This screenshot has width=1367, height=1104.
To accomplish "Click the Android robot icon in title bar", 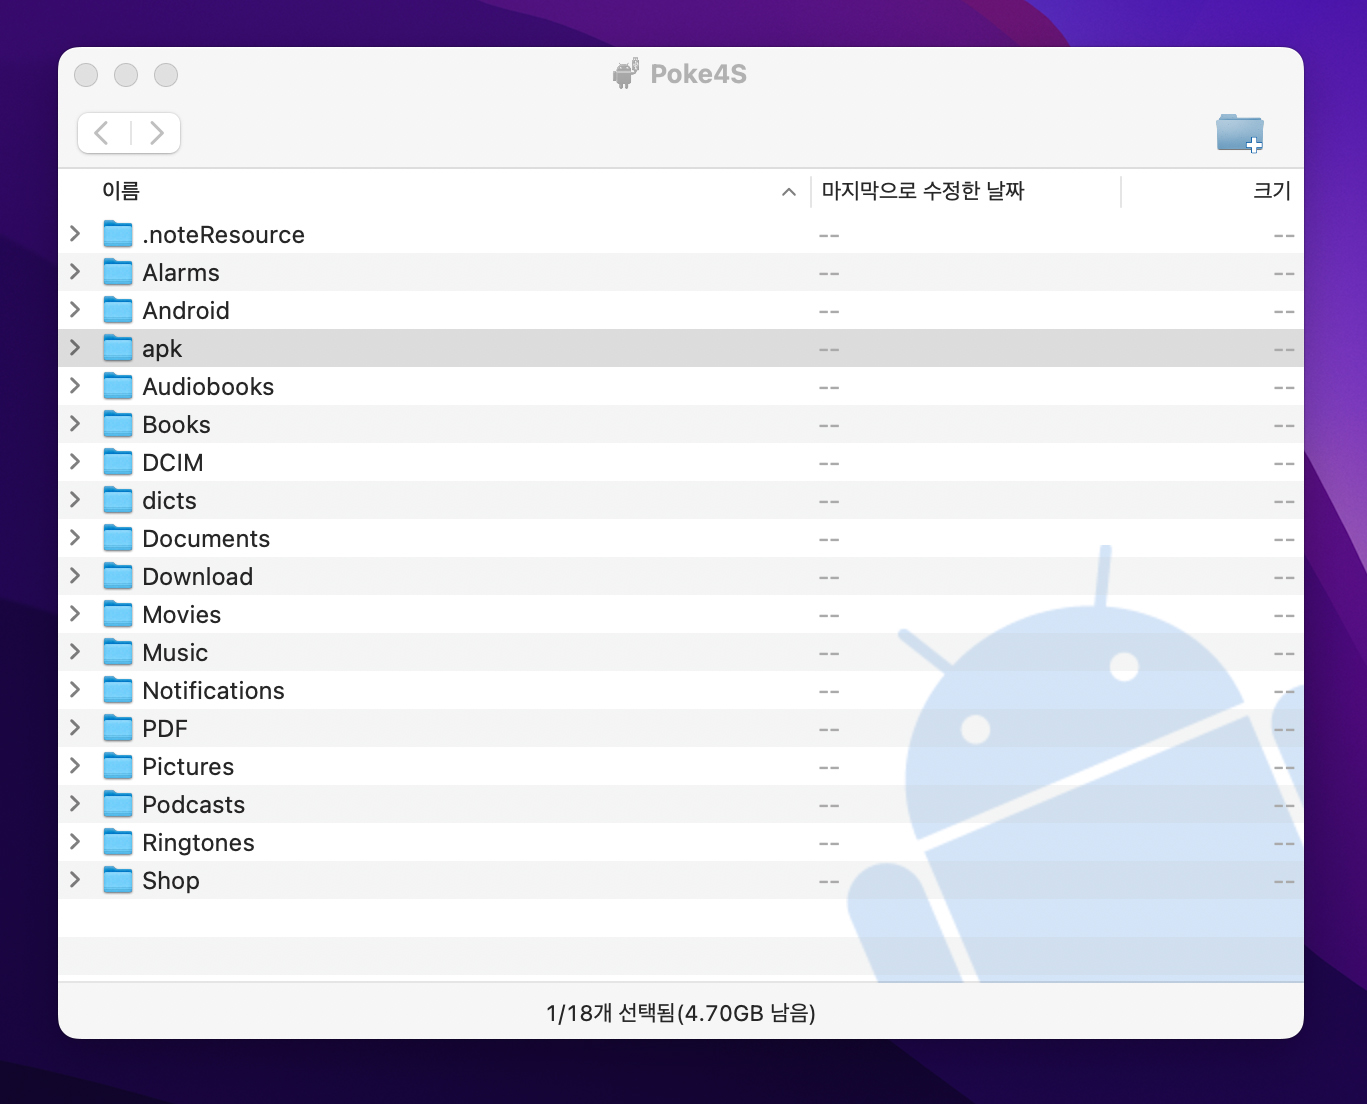I will pyautogui.click(x=626, y=74).
